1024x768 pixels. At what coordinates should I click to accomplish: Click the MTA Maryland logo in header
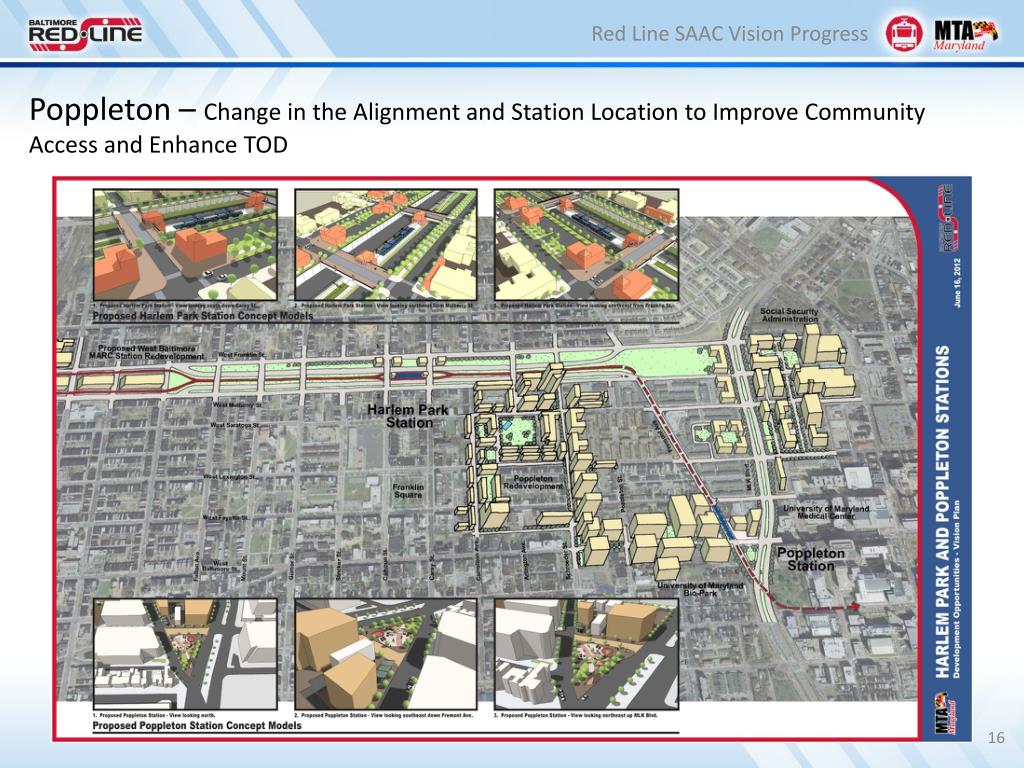pos(965,35)
